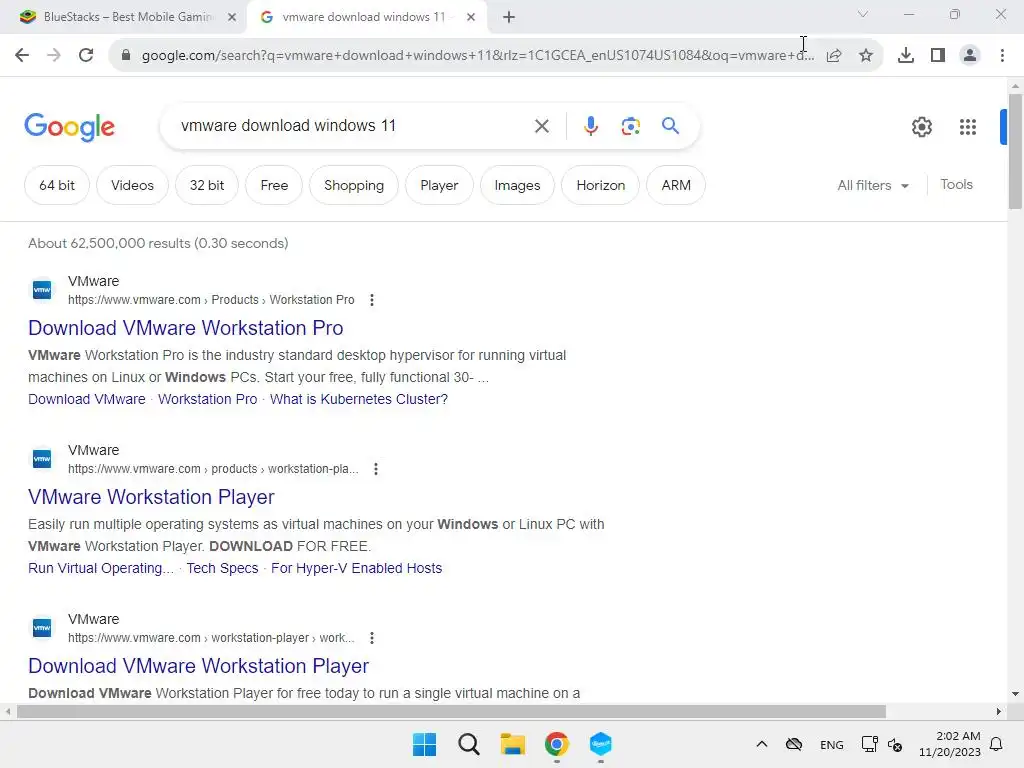Filter results by 32 bit
Viewport: 1024px width, 768px height.
[x=206, y=185]
